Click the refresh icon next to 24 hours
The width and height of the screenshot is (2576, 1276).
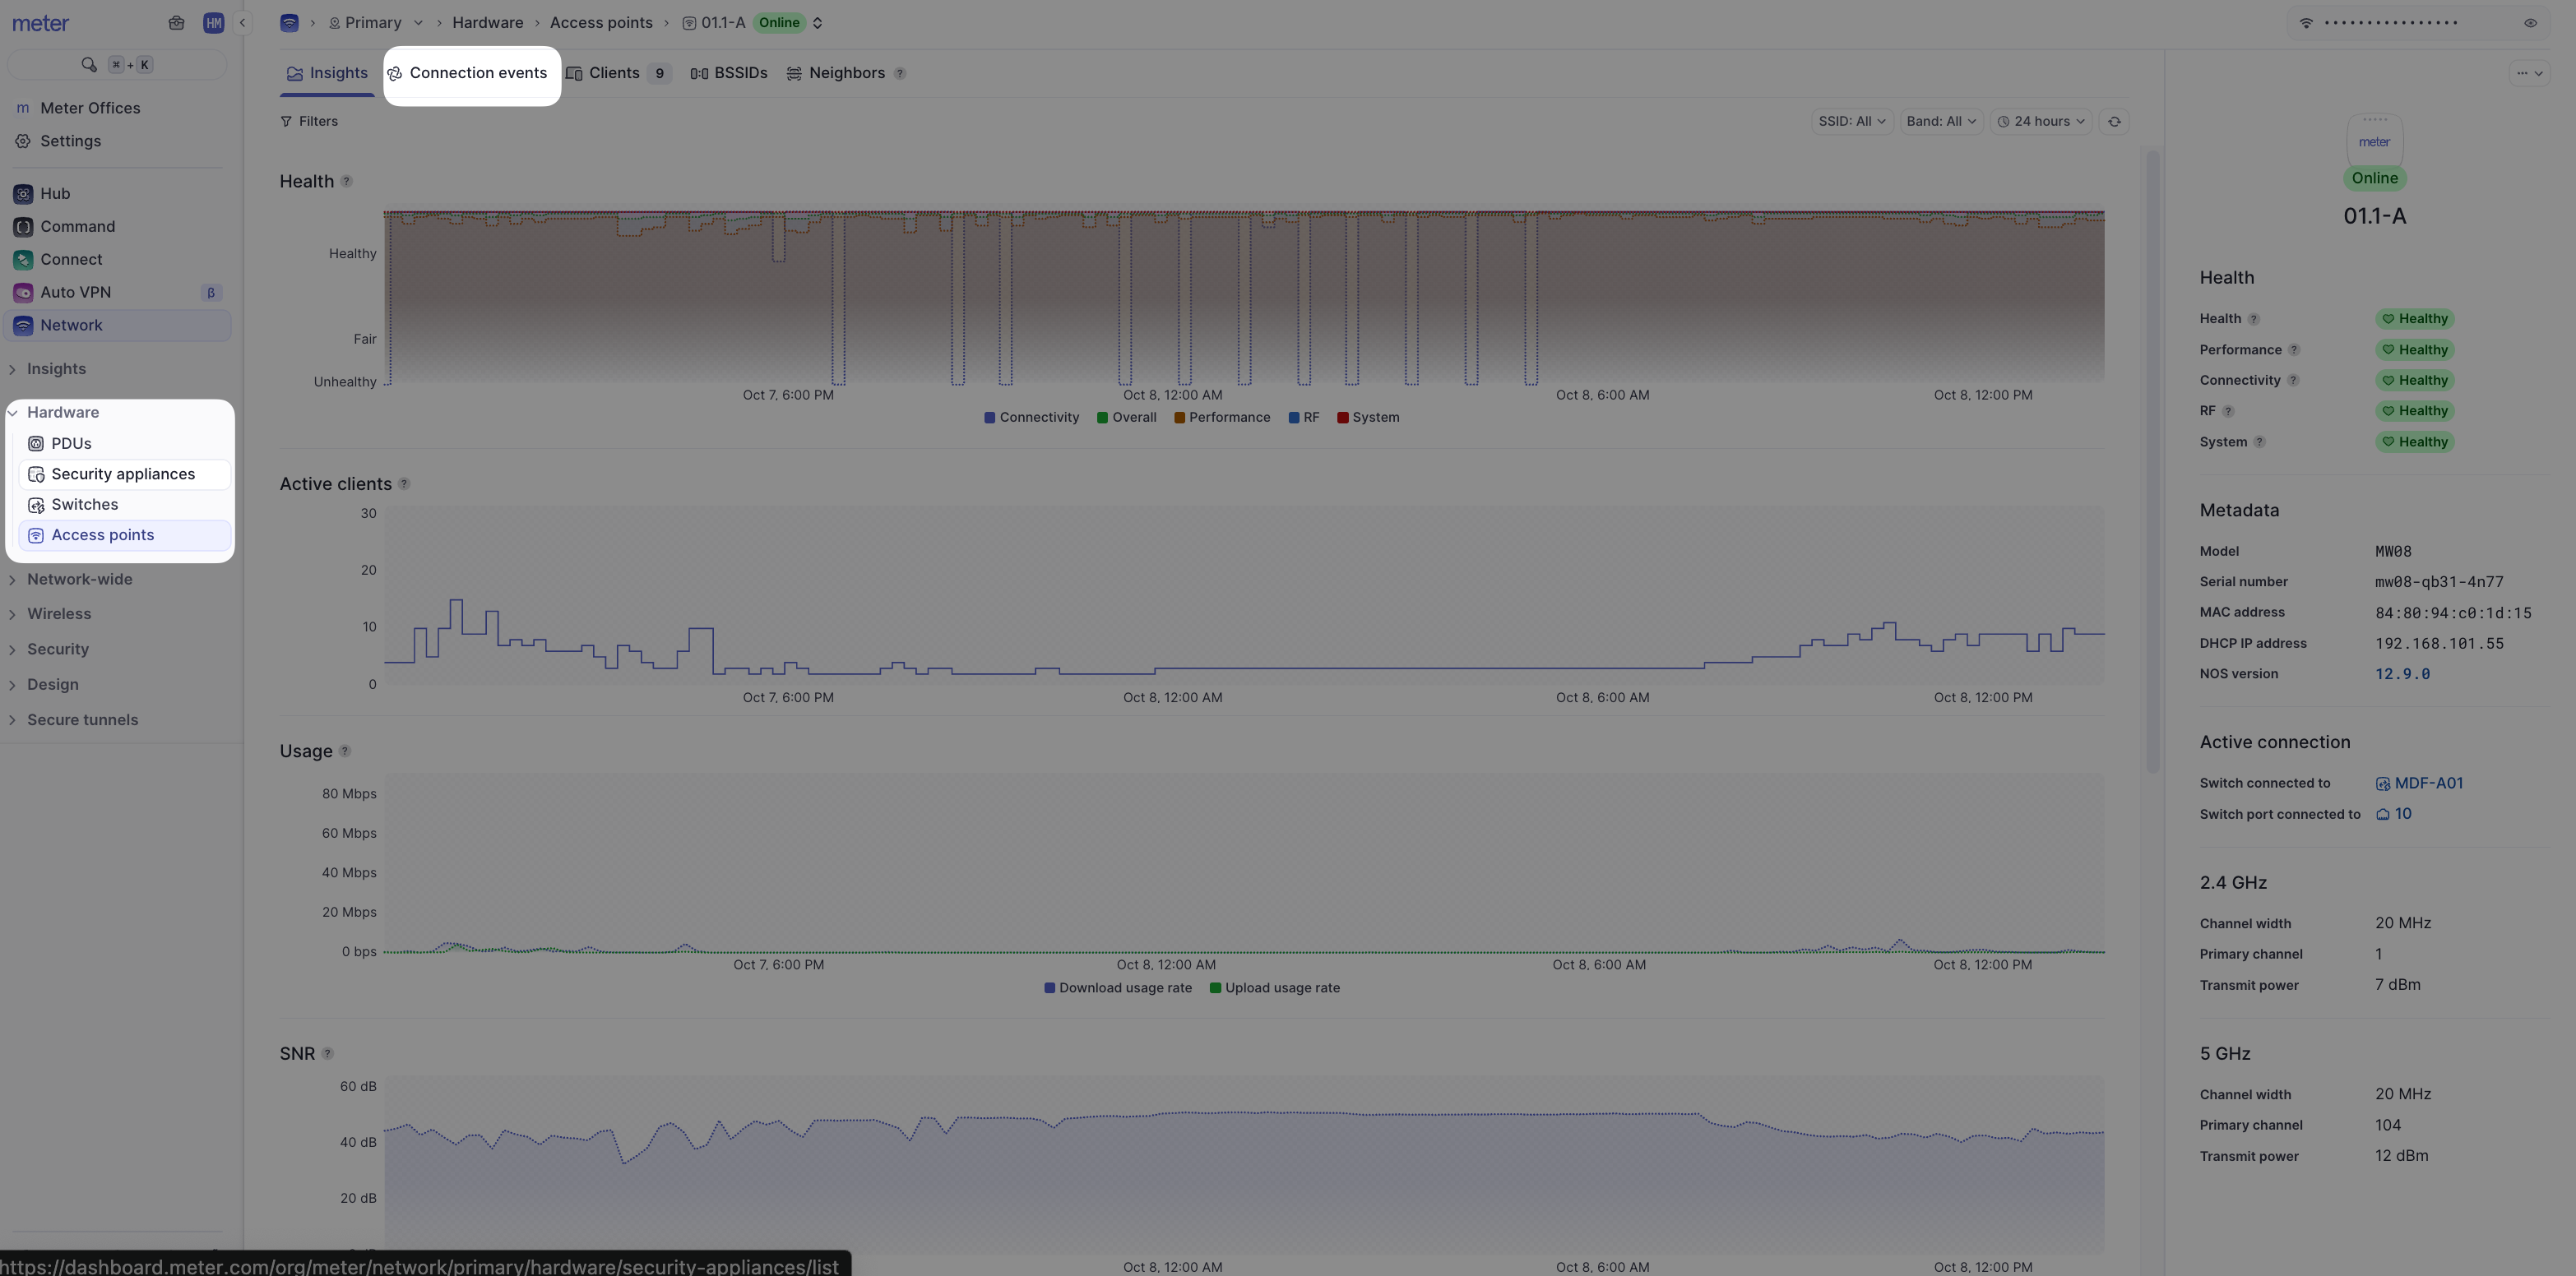tap(2114, 122)
